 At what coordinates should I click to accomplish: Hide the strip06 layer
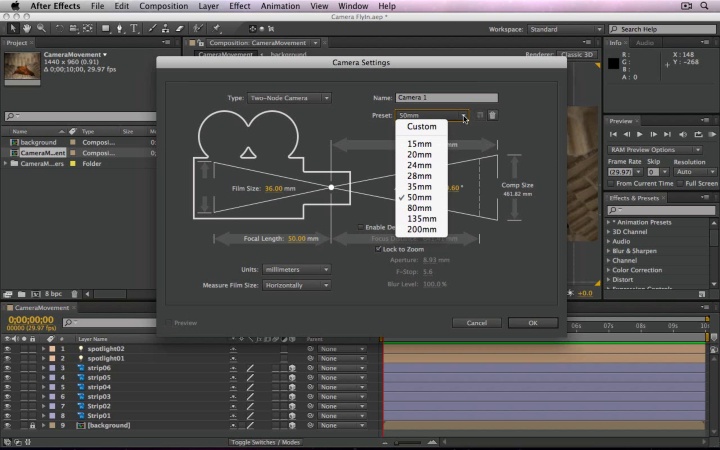tap(7, 368)
